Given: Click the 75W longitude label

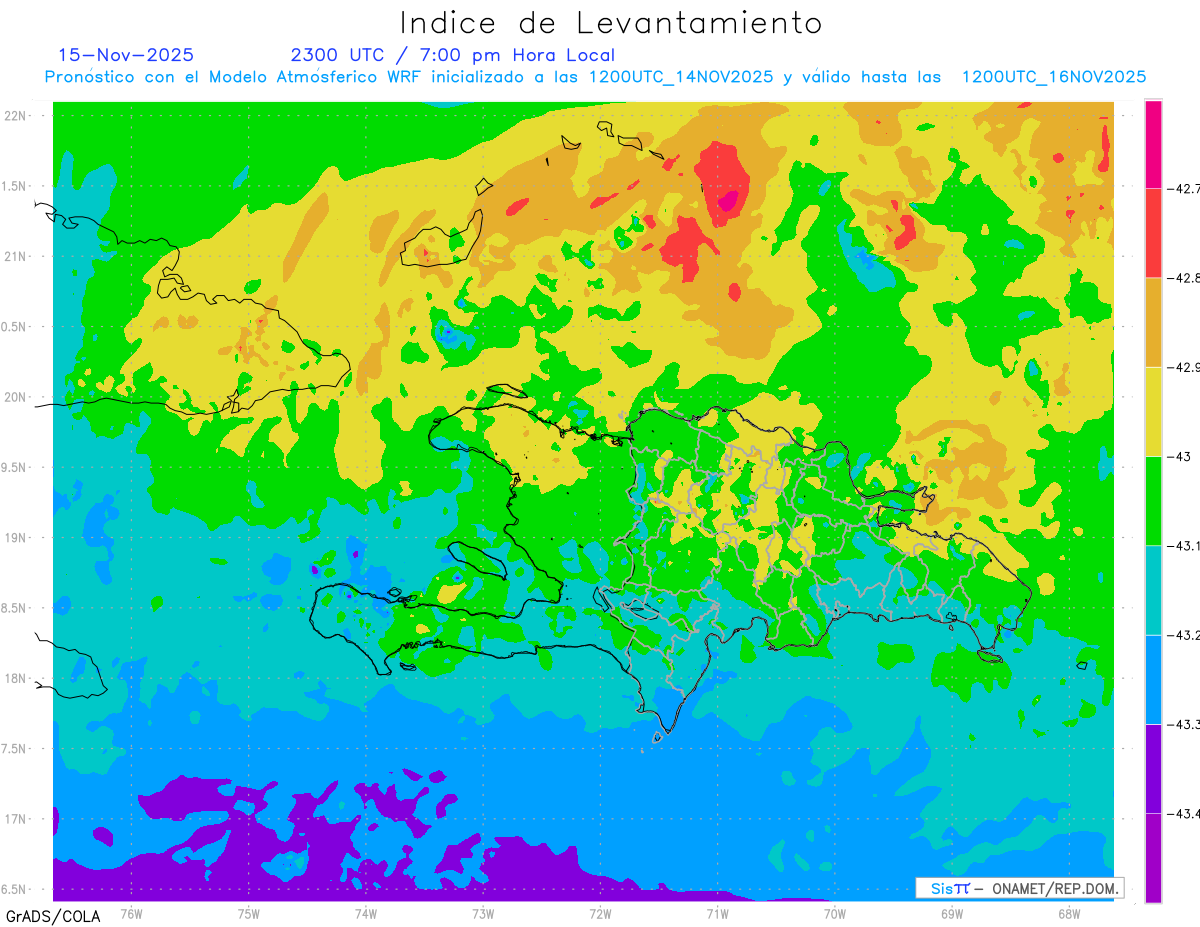Looking at the screenshot, I should [x=248, y=913].
